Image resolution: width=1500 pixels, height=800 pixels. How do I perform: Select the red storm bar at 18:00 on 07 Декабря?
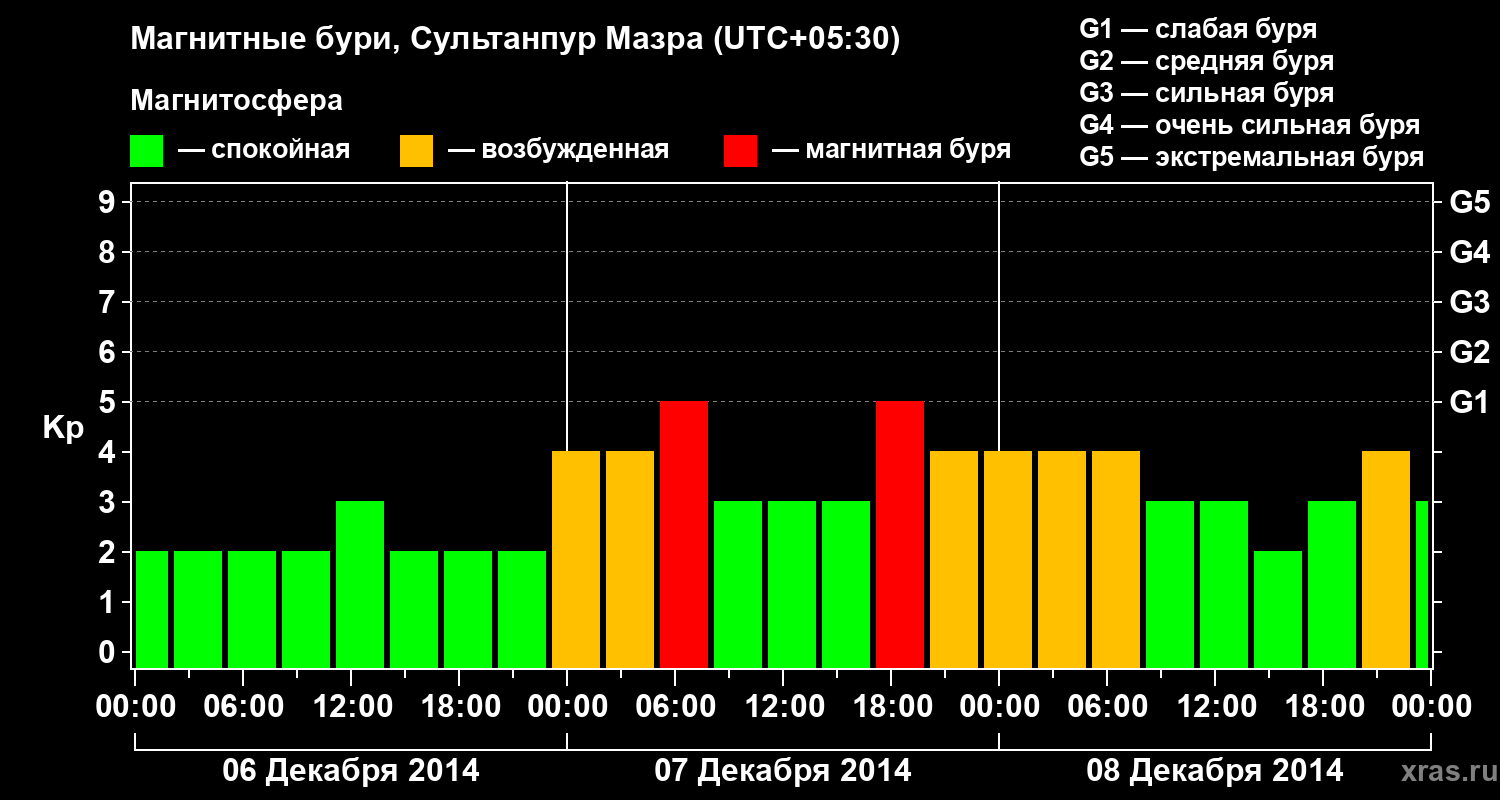tap(900, 535)
